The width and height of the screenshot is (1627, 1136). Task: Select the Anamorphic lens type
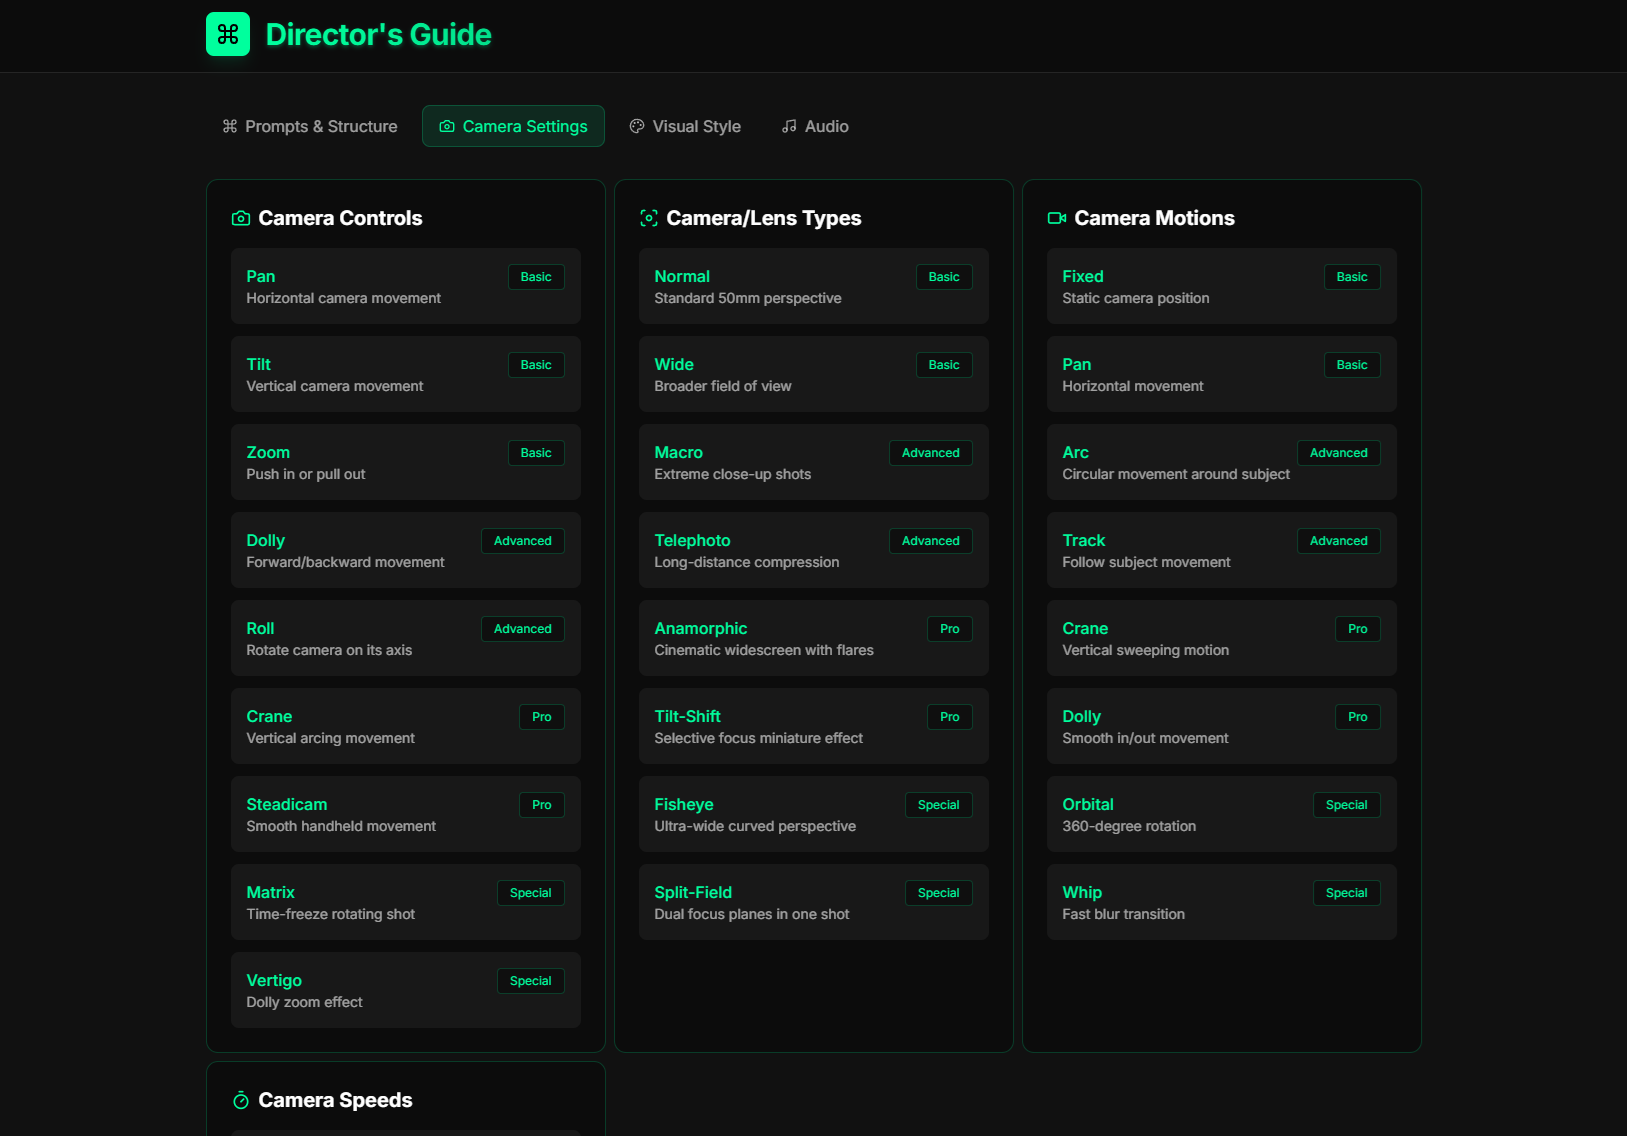point(813,638)
